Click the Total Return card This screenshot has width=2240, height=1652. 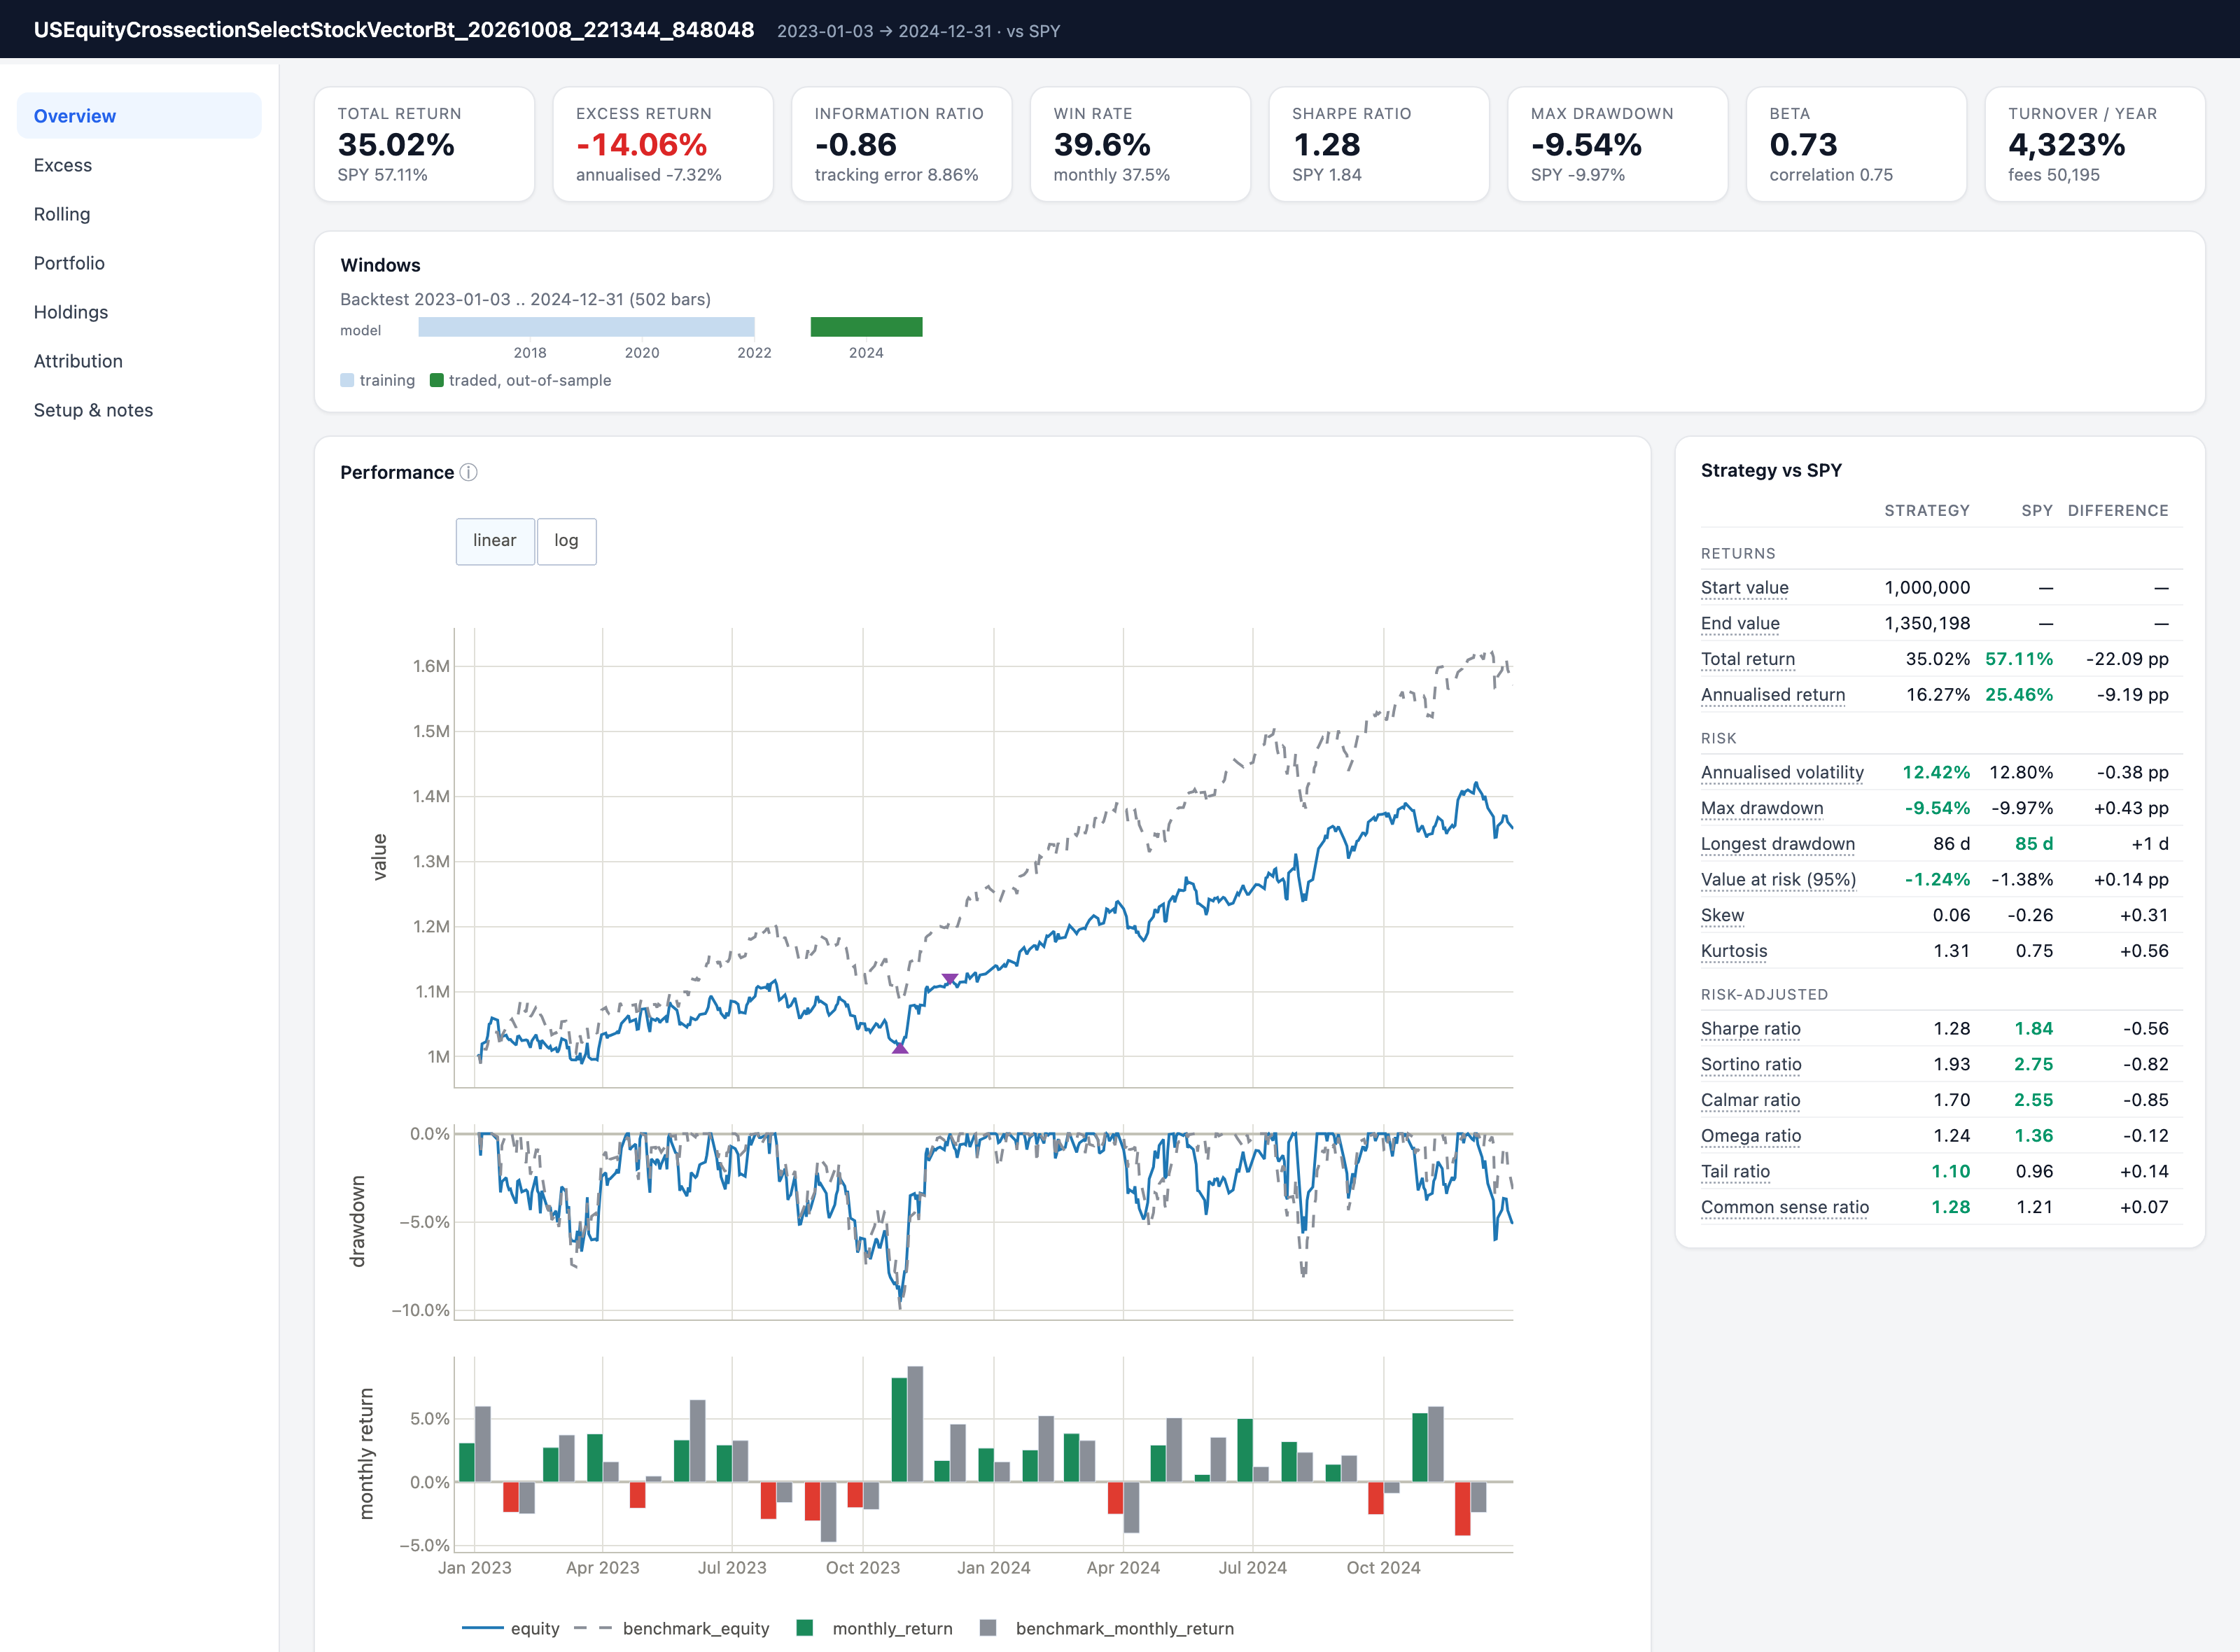click(424, 144)
